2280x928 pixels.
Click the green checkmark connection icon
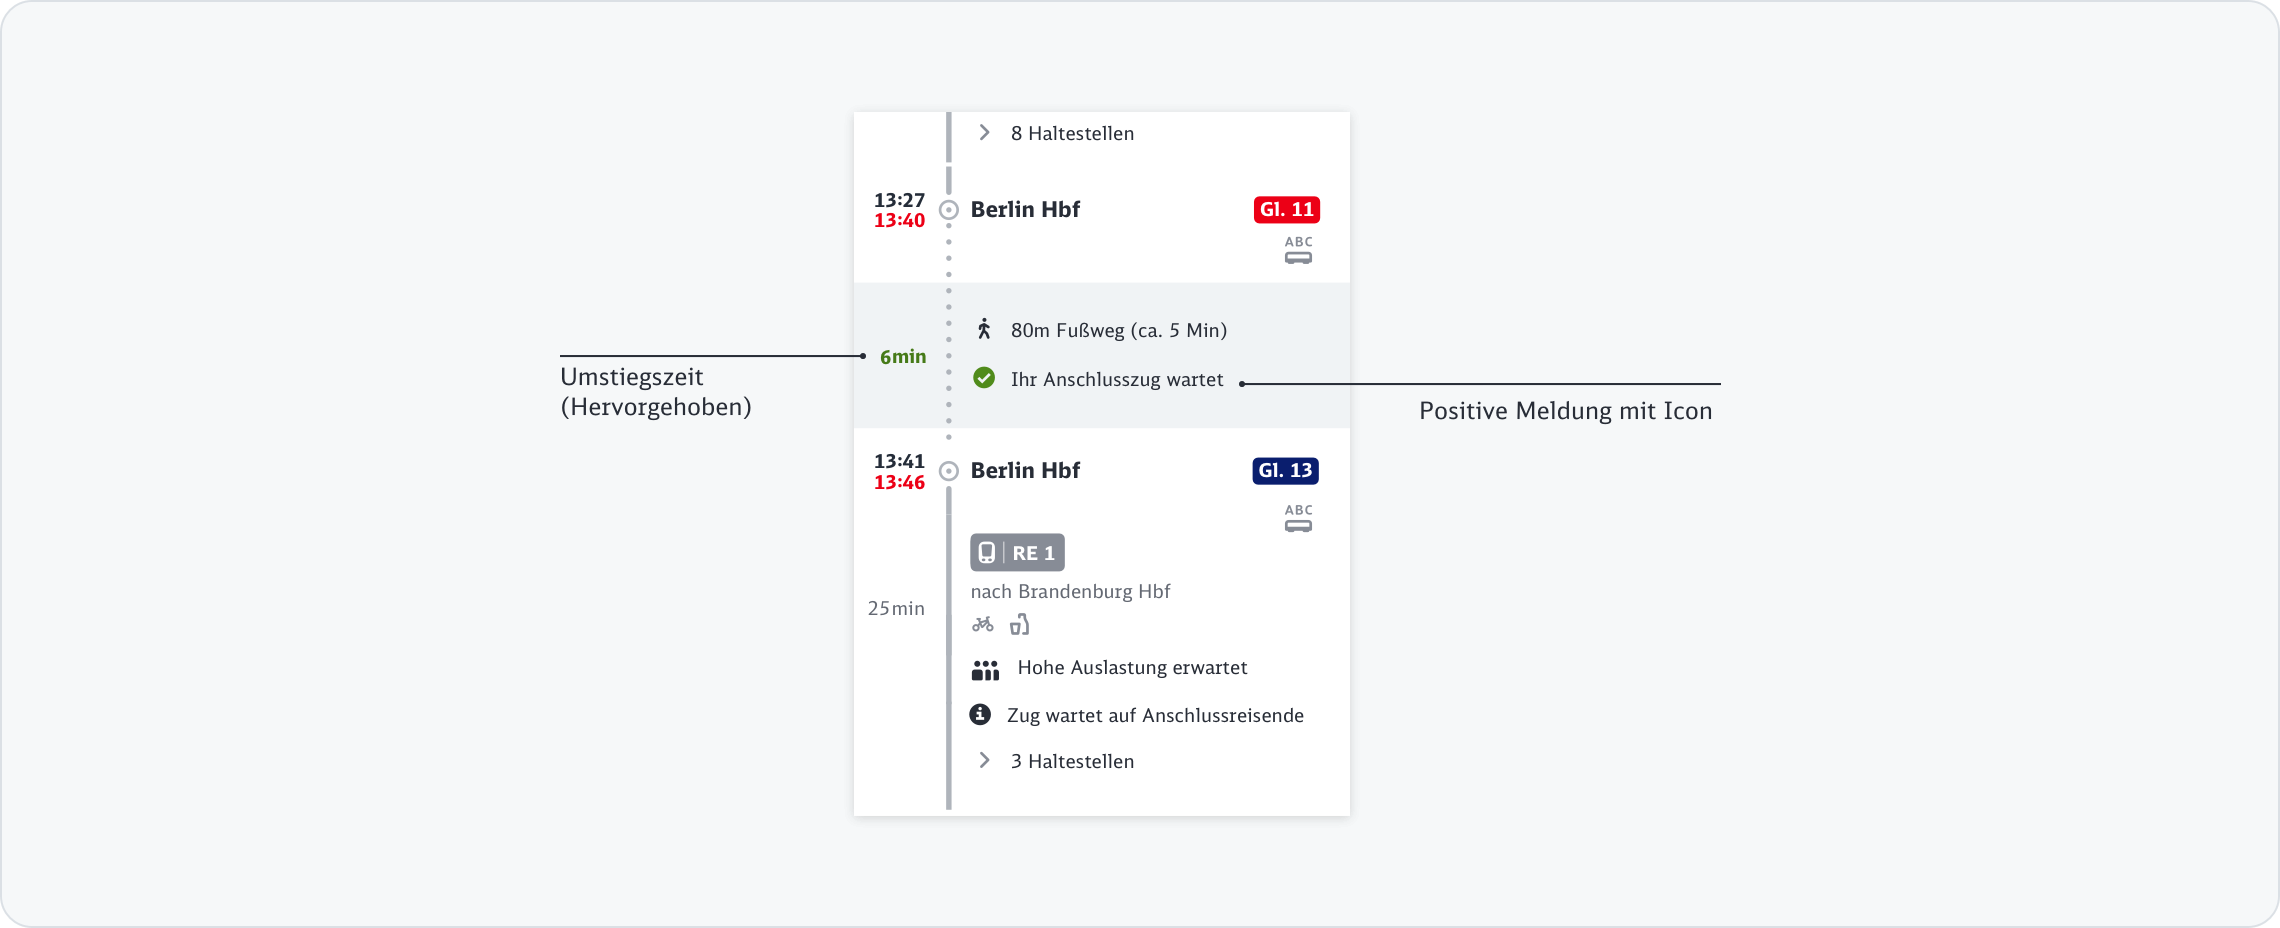(x=984, y=378)
